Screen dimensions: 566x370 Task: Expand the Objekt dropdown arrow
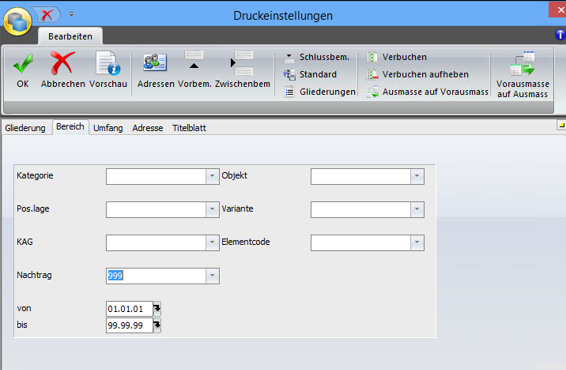(x=417, y=176)
